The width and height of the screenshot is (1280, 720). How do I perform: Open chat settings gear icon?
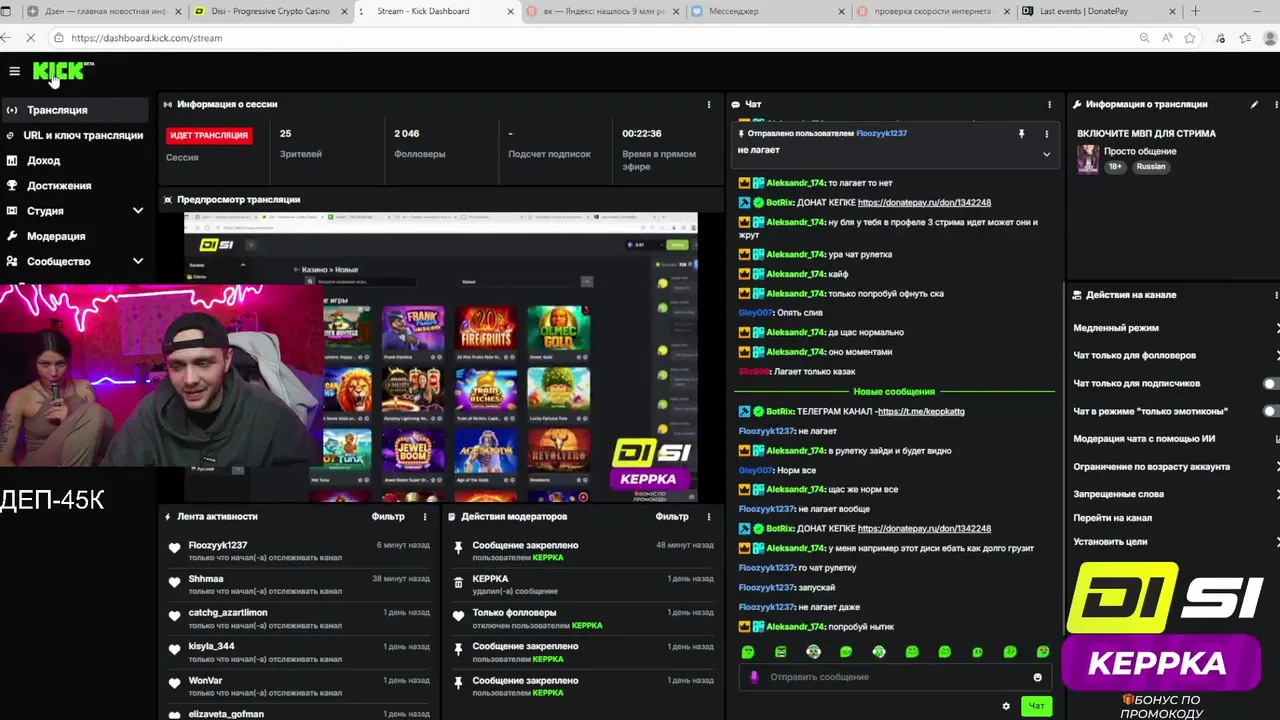(1006, 706)
